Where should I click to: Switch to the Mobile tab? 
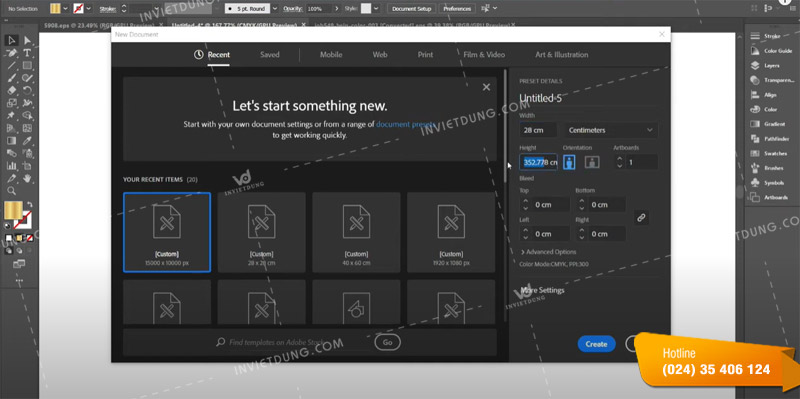331,55
